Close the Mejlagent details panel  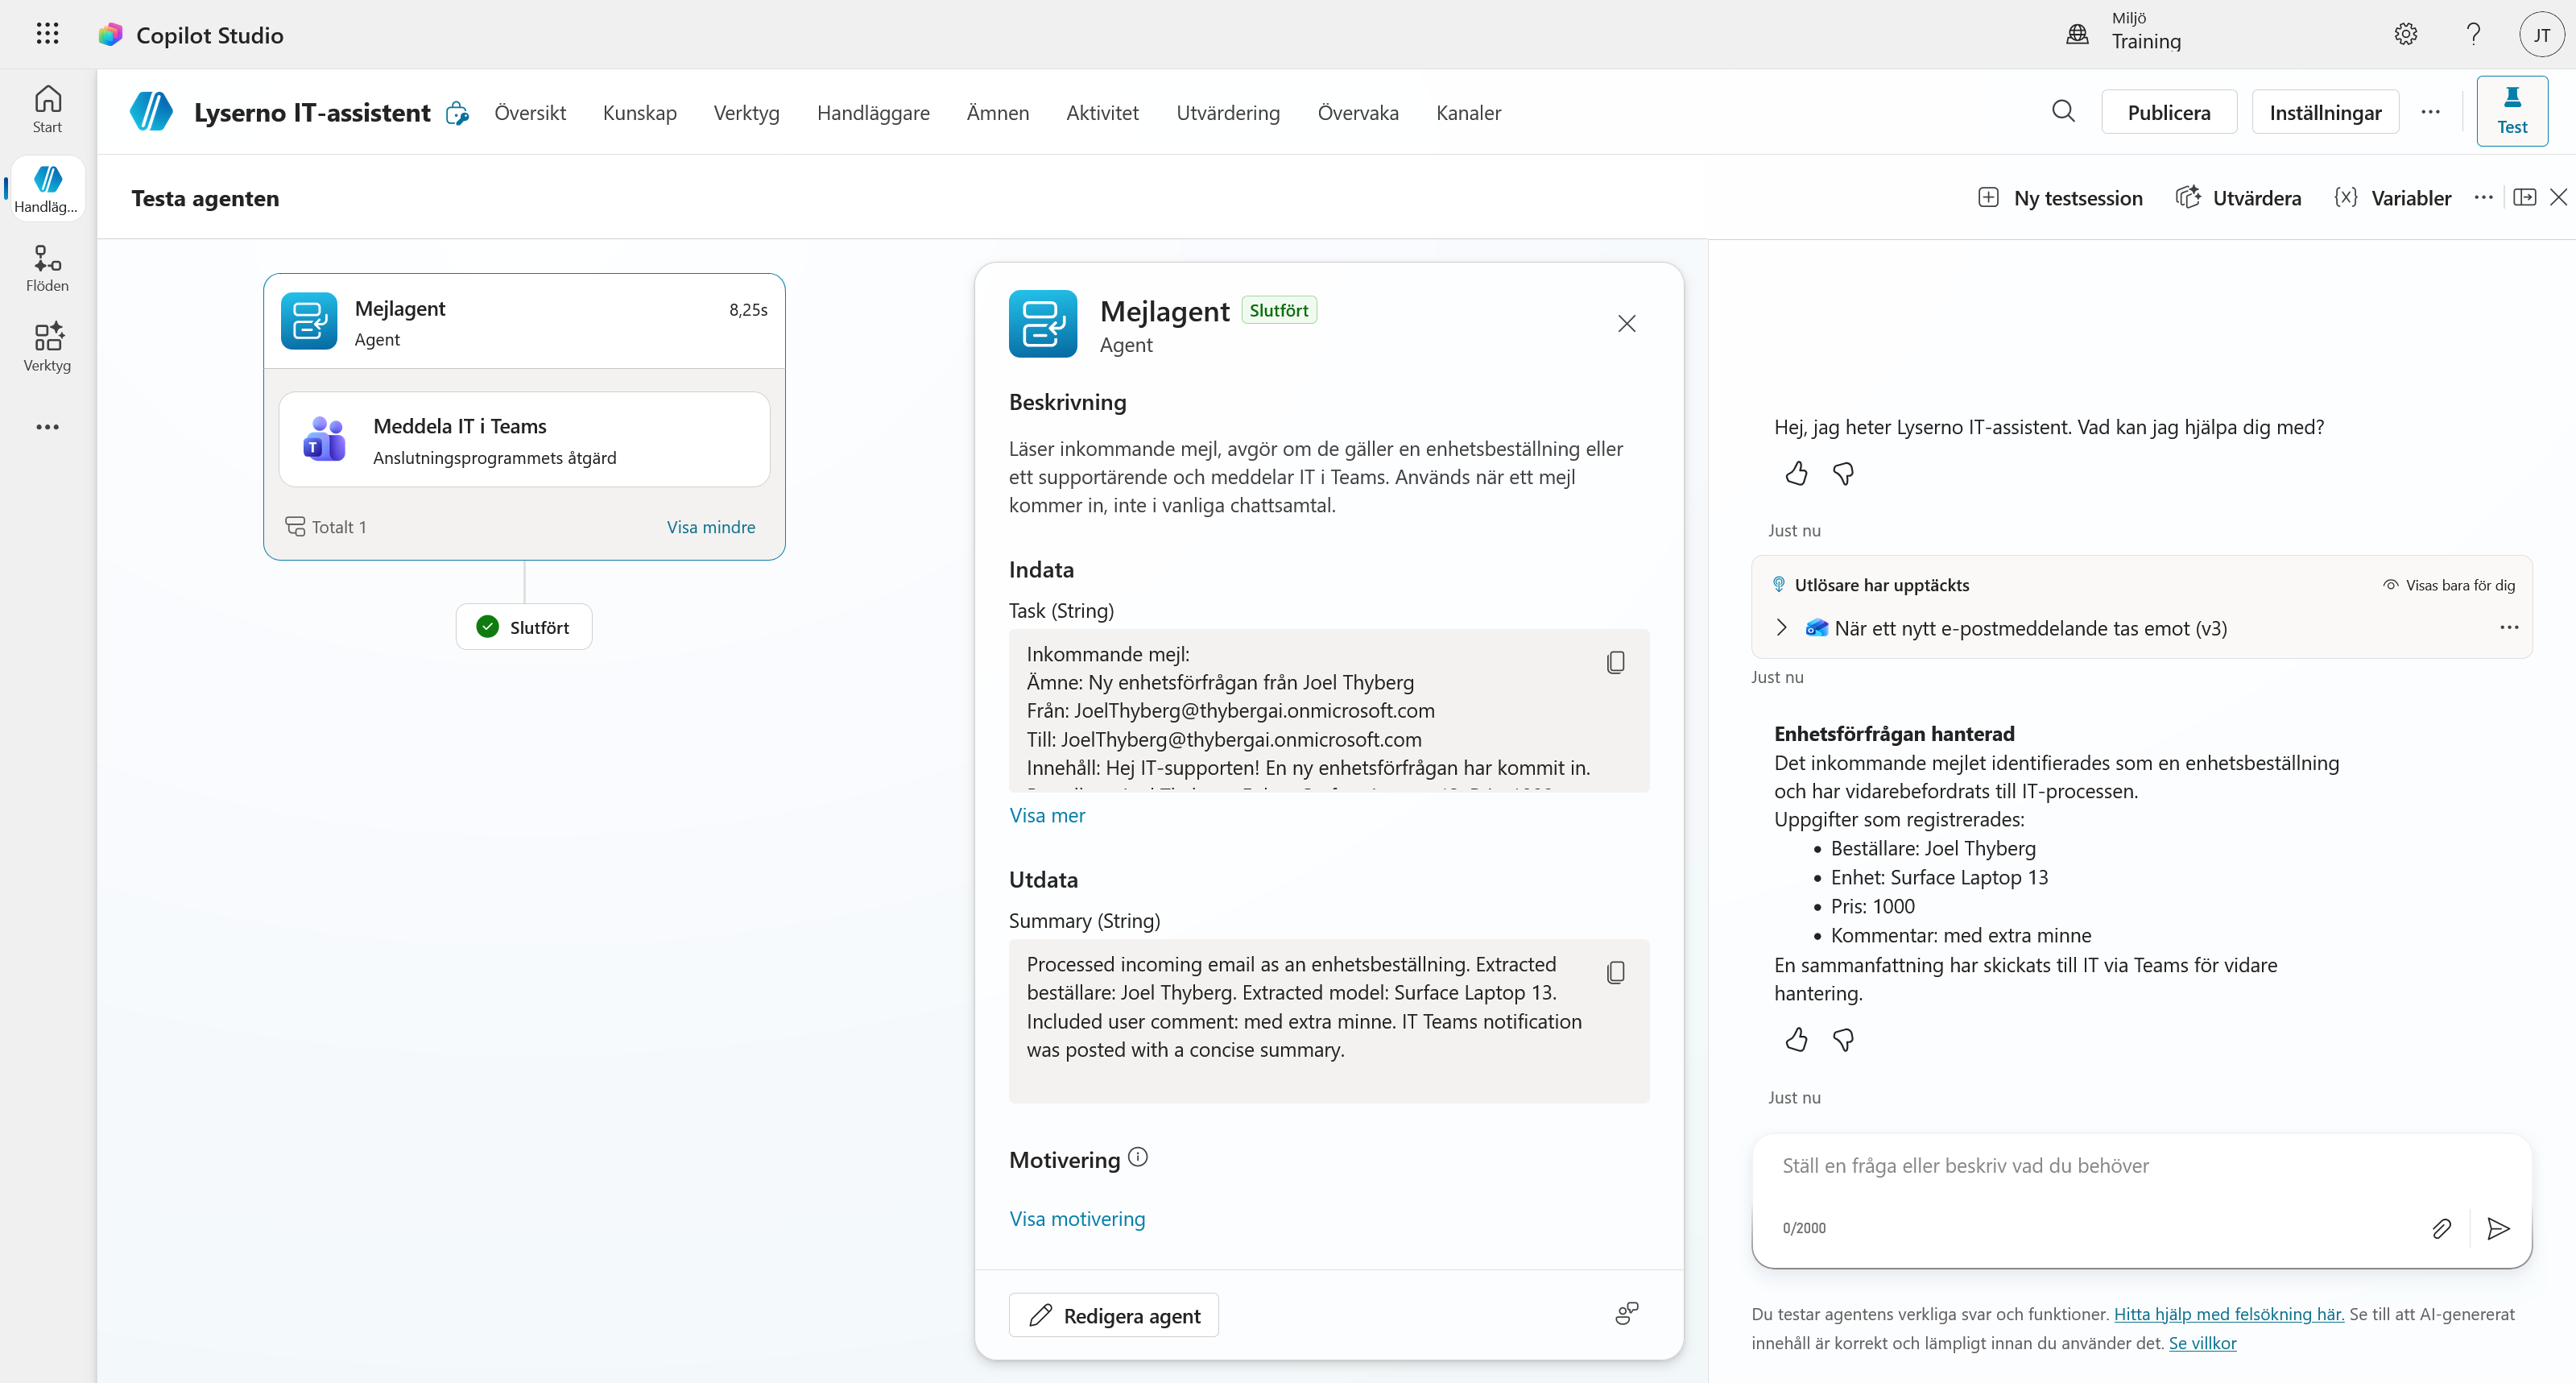(x=1626, y=323)
